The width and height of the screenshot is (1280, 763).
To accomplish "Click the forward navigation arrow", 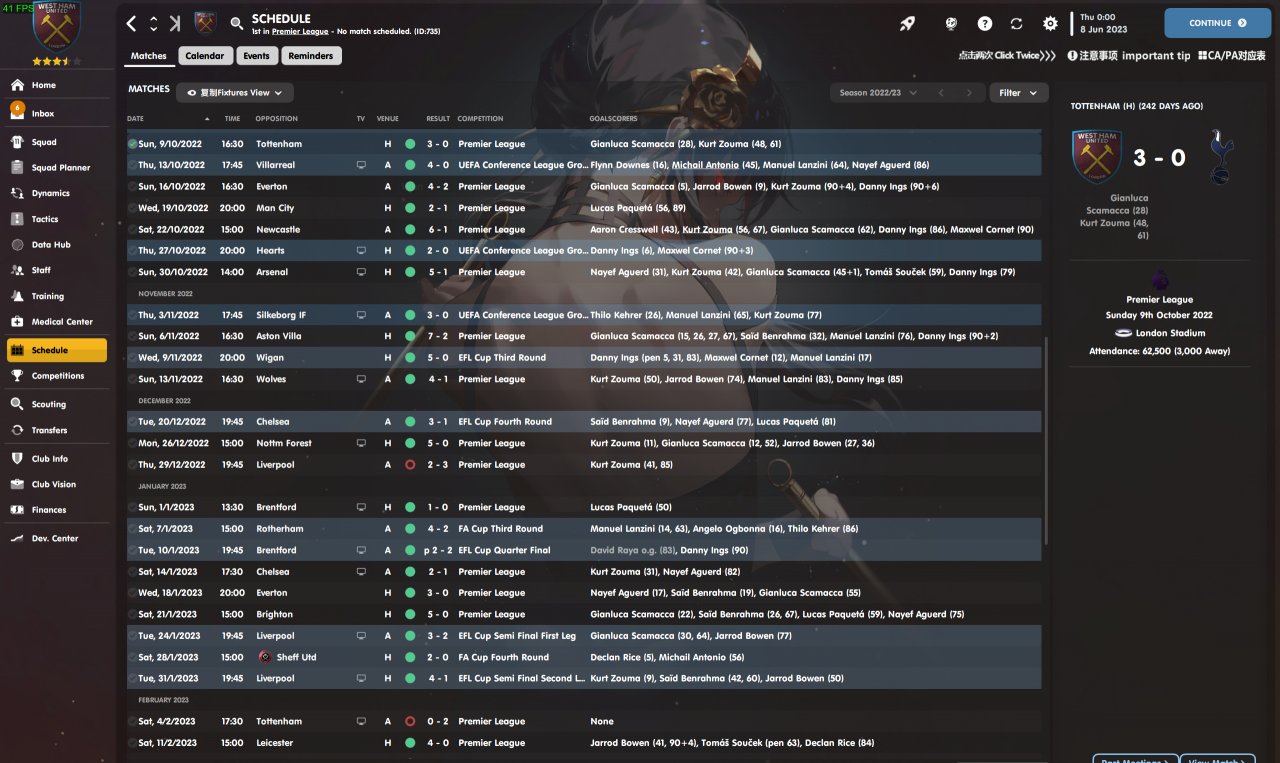I will pyautogui.click(x=175, y=23).
